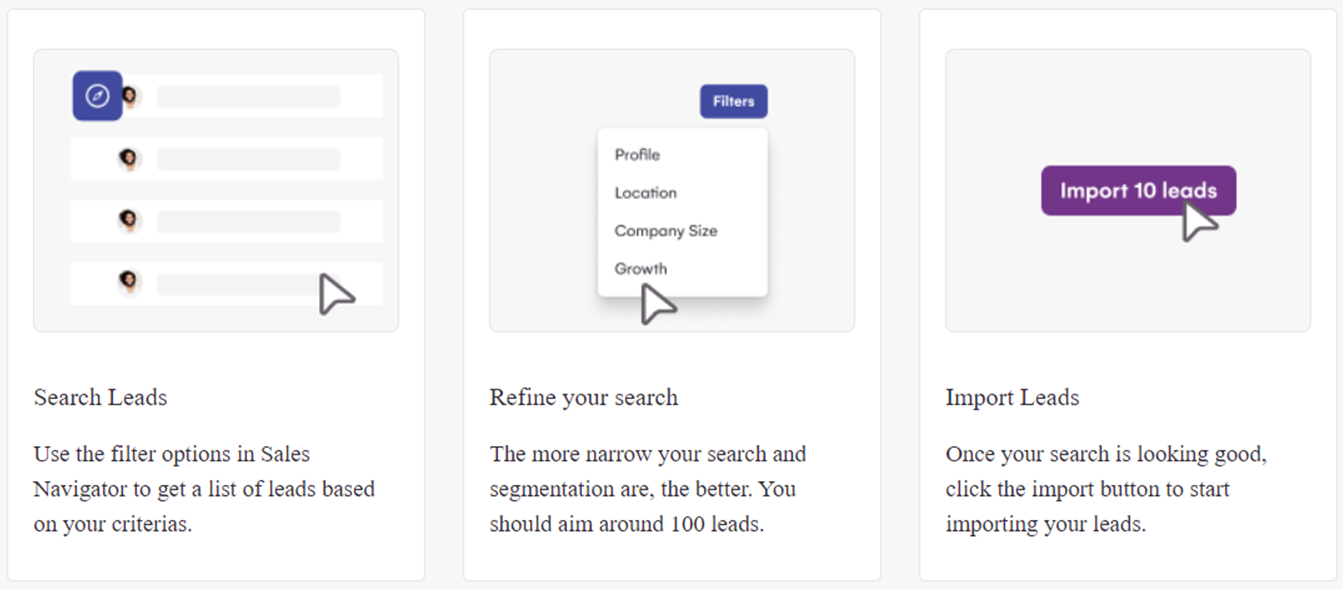1343x589 pixels.
Task: Click the Import 10 leads button
Action: [1138, 190]
